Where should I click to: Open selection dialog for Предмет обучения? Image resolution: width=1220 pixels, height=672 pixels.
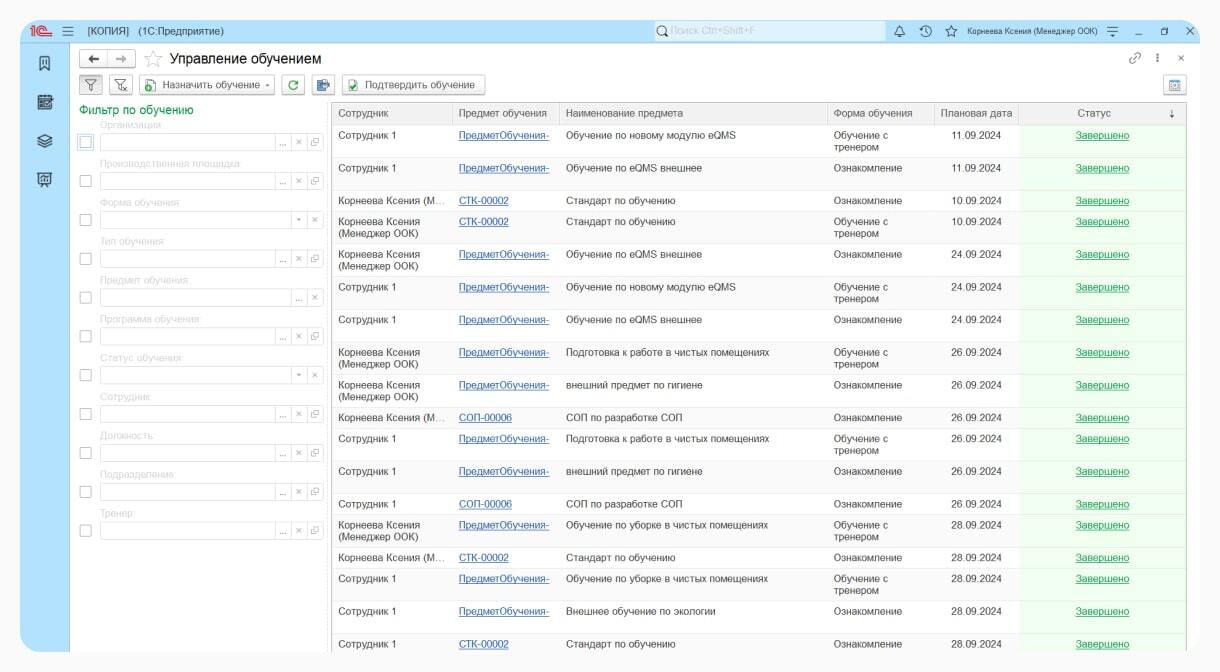(298, 298)
